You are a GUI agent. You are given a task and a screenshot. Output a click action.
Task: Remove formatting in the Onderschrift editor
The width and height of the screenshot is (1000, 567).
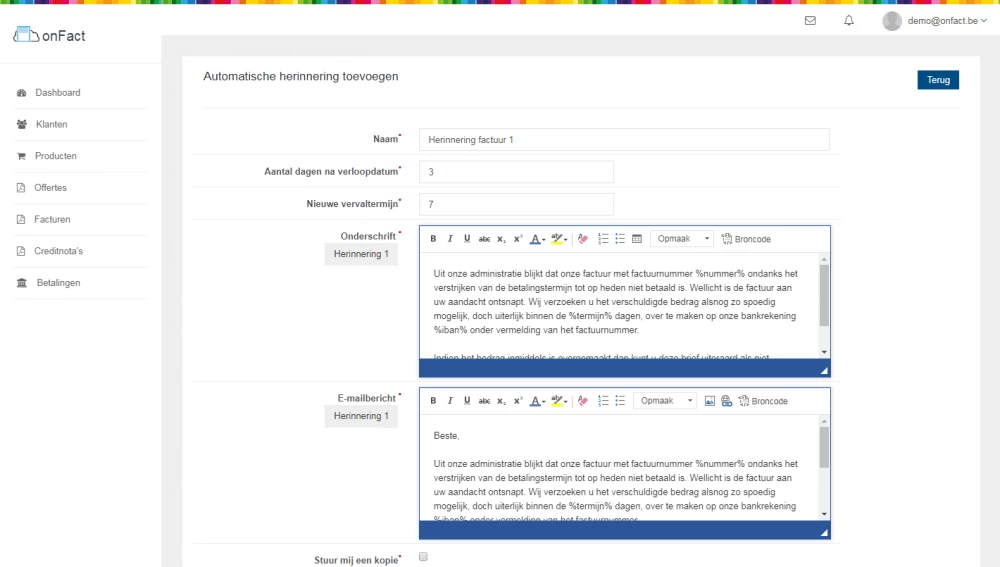click(x=583, y=239)
